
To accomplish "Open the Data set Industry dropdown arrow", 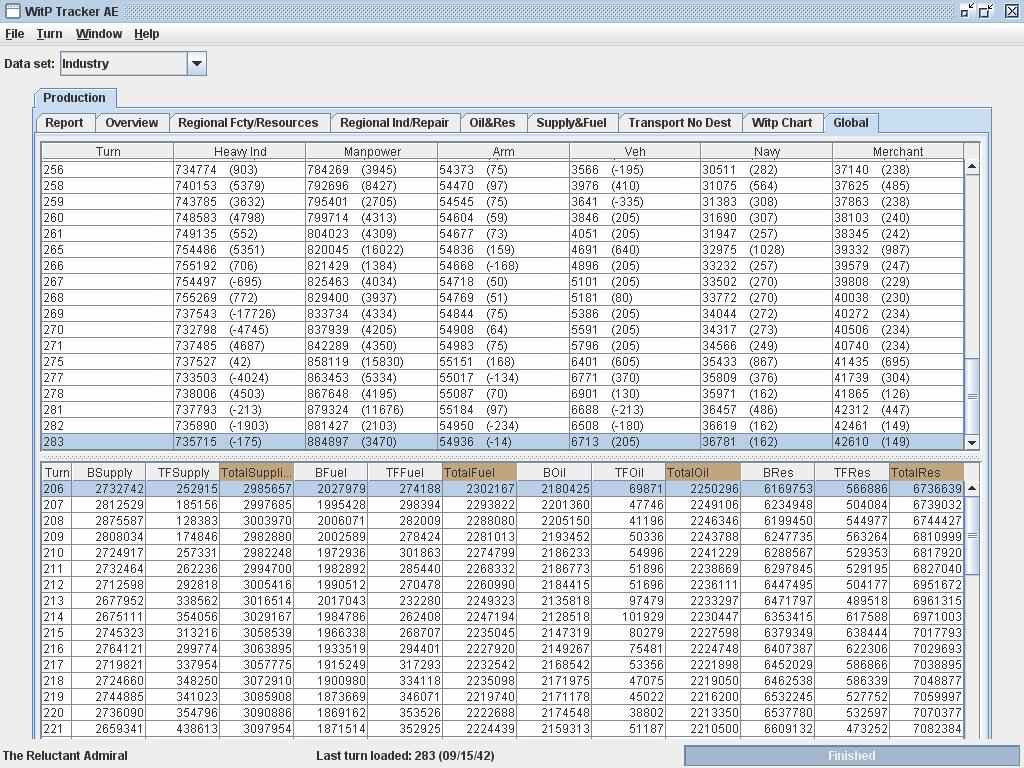I will pos(197,63).
